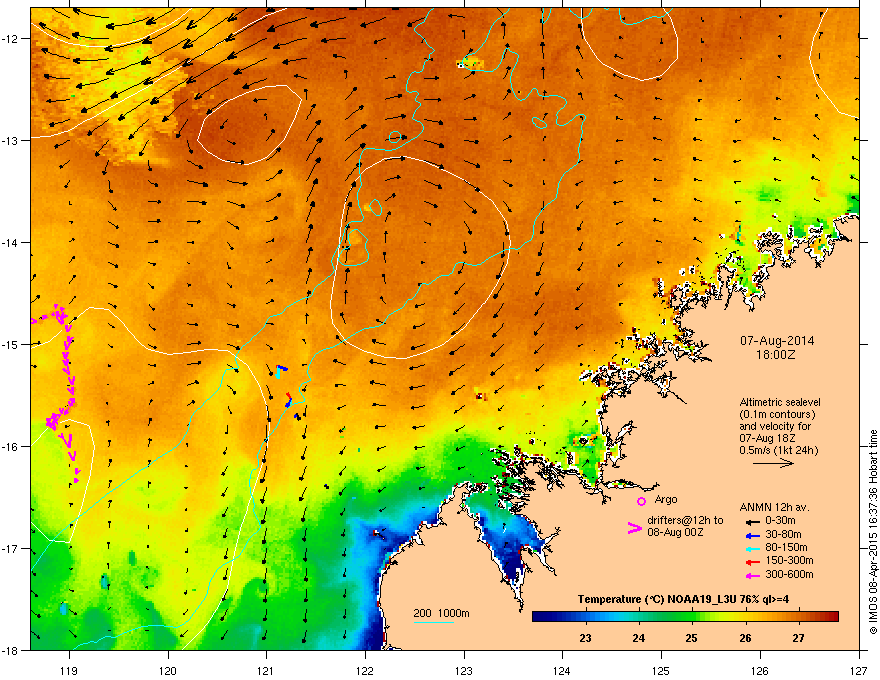Viewport: 880px width, 680px height.
Task: Click the time text 18:00Z
Action: (776, 355)
